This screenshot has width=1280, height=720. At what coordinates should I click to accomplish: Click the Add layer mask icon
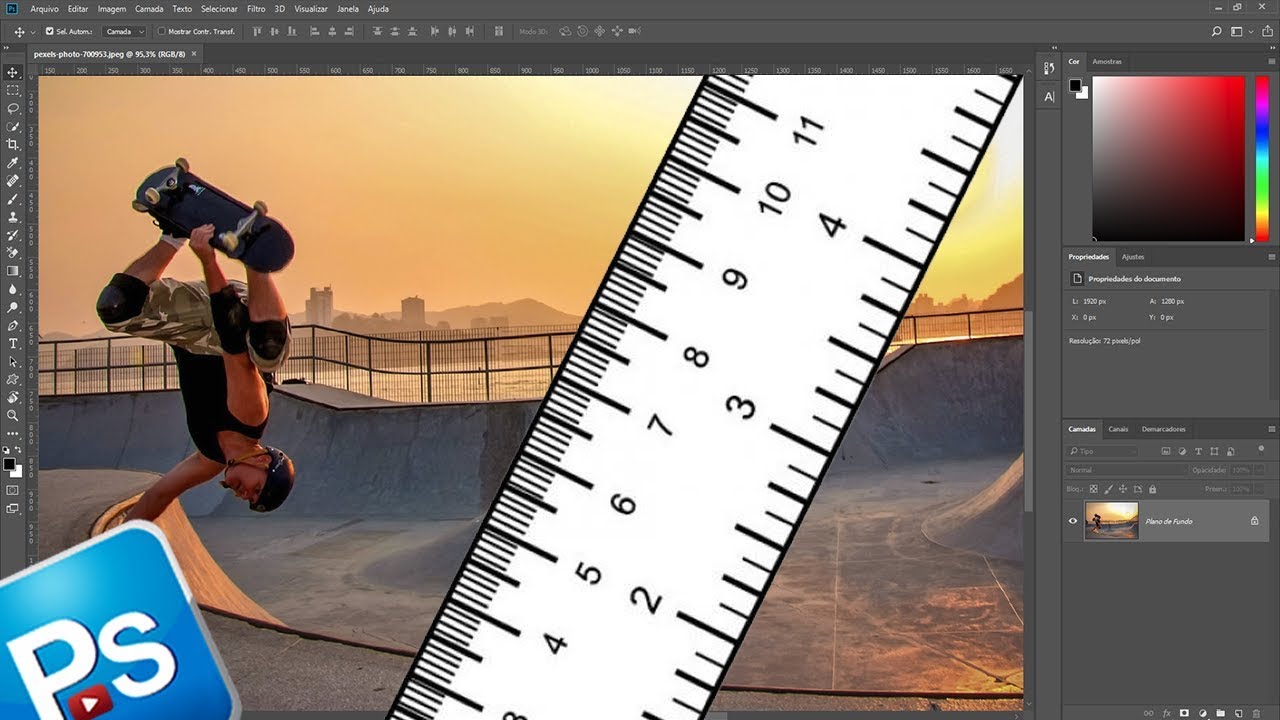point(1184,713)
